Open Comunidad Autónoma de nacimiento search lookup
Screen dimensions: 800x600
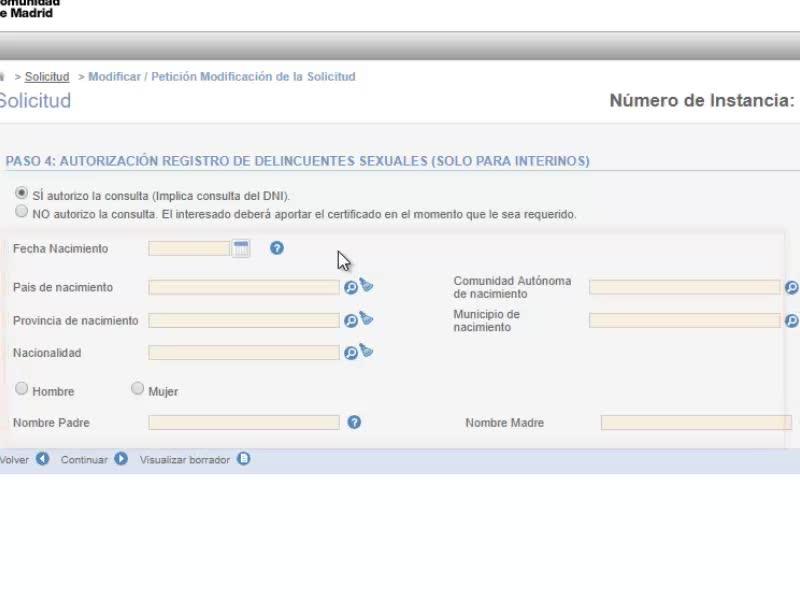(792, 288)
